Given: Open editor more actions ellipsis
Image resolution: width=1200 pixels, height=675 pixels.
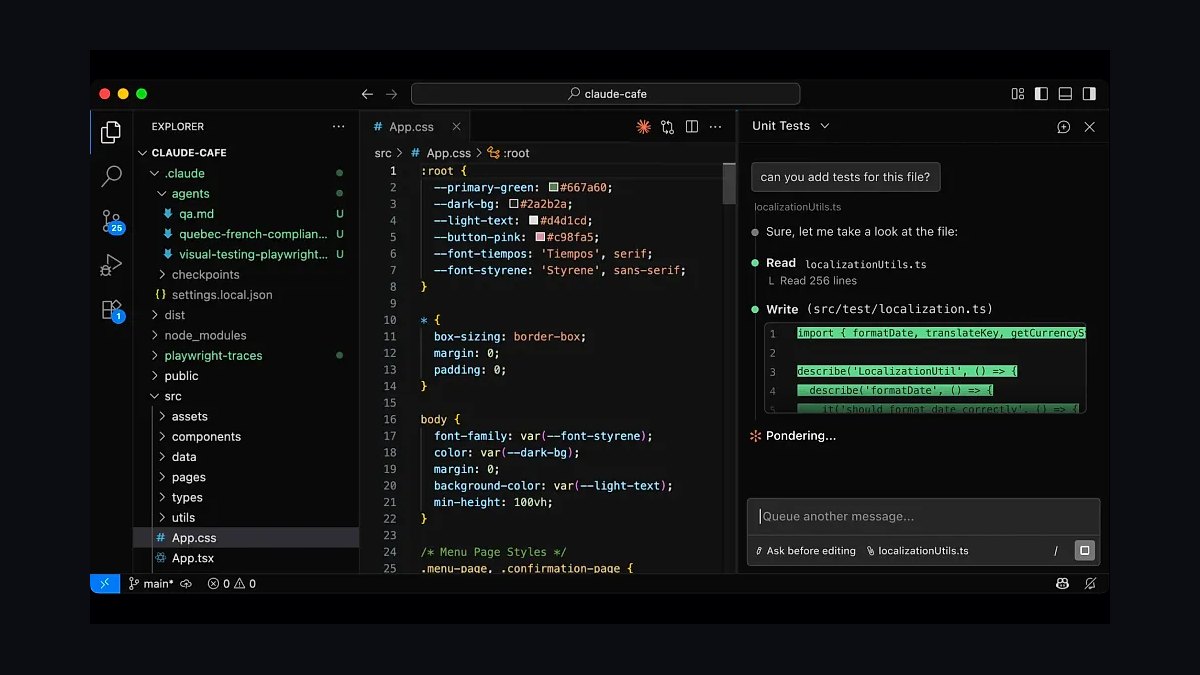Looking at the screenshot, I should coord(715,127).
